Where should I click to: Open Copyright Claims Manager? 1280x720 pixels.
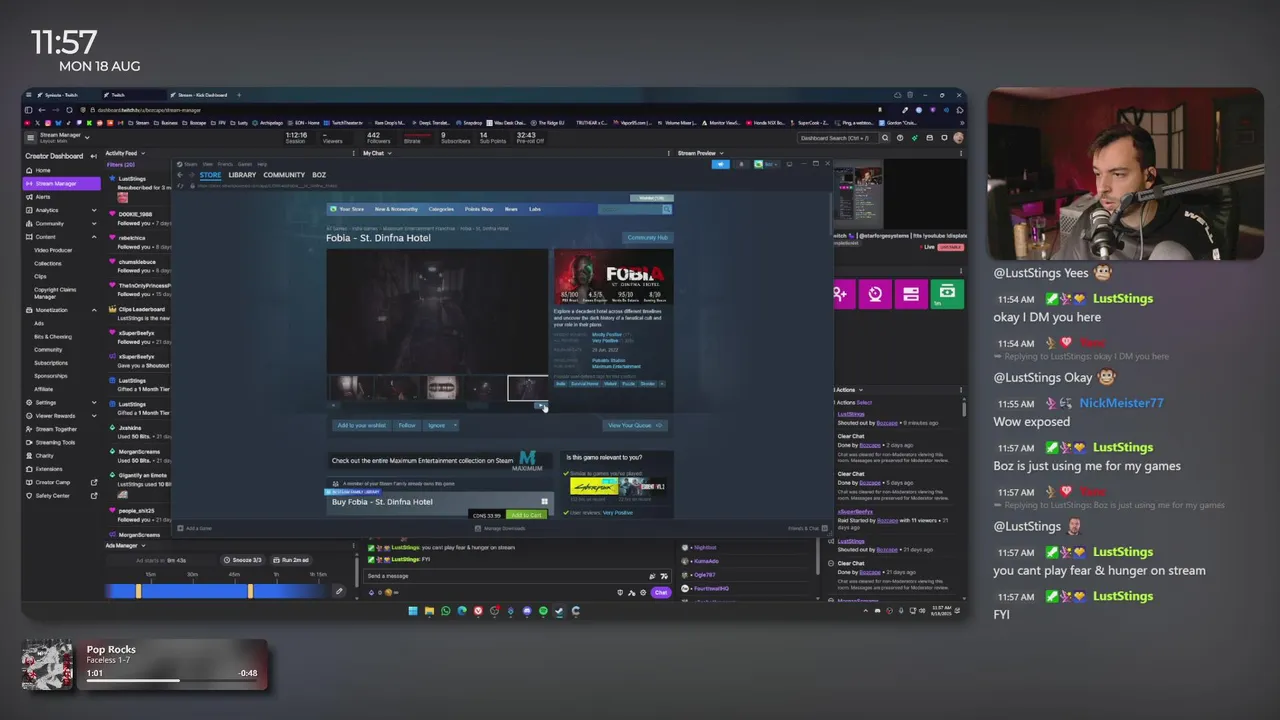55,293
